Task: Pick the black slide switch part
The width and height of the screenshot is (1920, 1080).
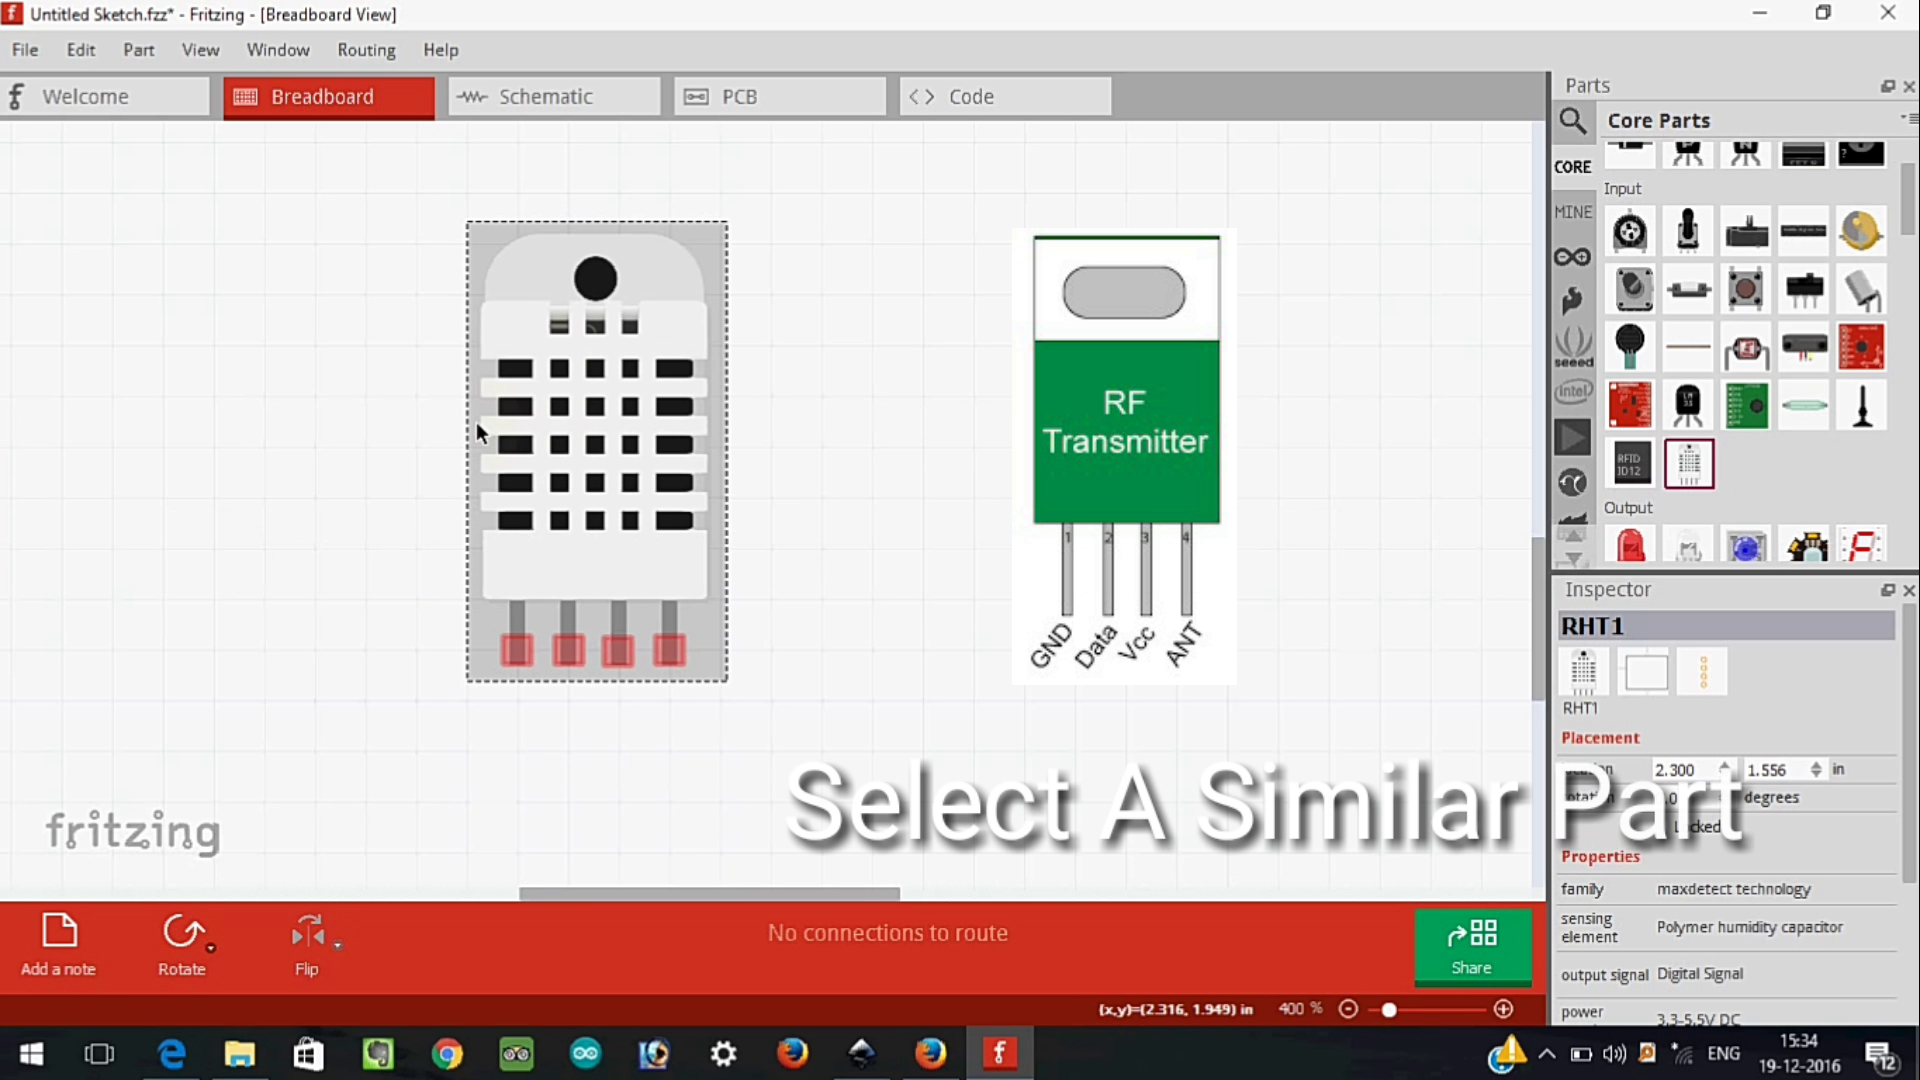Action: click(1804, 290)
